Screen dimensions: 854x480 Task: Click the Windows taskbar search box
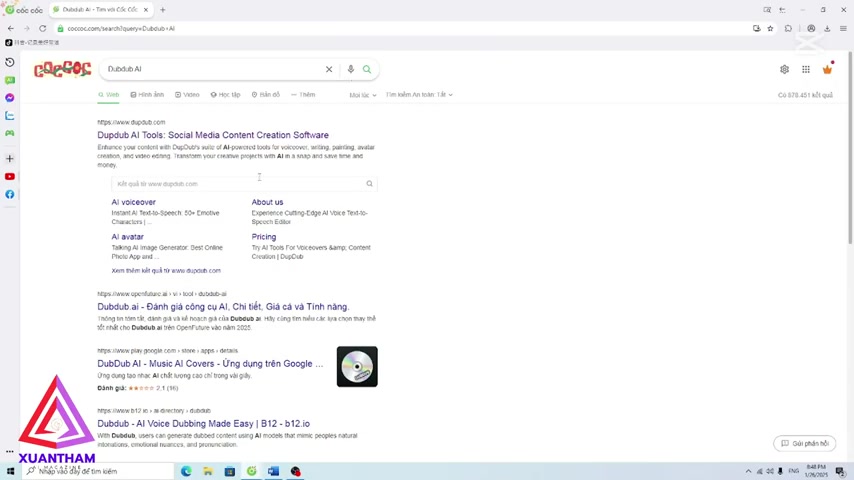click(x=98, y=471)
